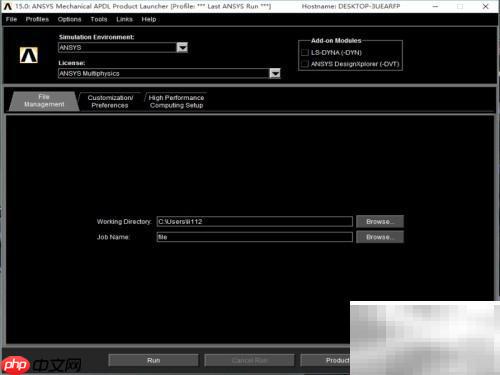
Task: Switch to High Performance Computing Setup tab
Action: [176, 101]
